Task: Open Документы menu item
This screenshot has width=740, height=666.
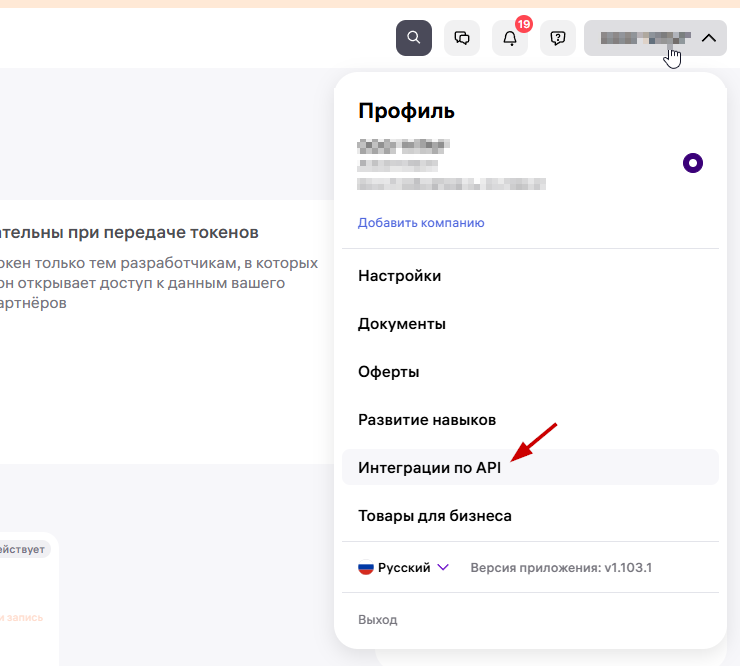Action: 530,324
